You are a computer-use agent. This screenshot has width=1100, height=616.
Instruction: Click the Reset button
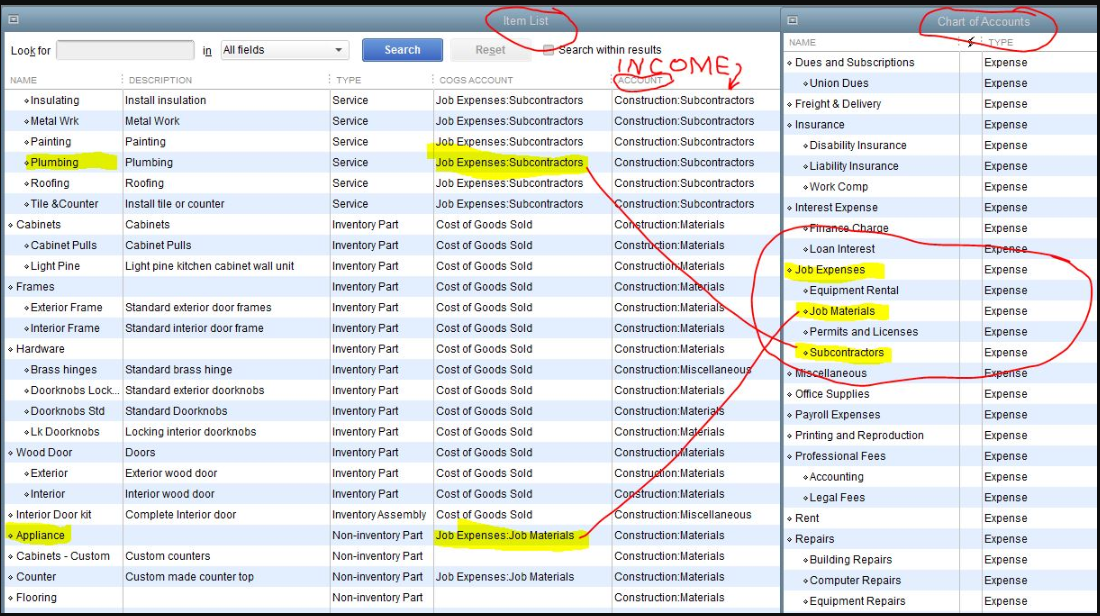click(492, 49)
